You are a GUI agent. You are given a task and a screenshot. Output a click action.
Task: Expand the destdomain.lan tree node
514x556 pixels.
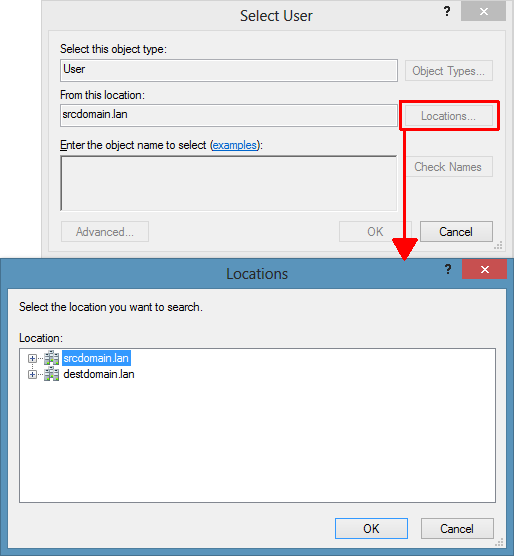pyautogui.click(x=32, y=374)
